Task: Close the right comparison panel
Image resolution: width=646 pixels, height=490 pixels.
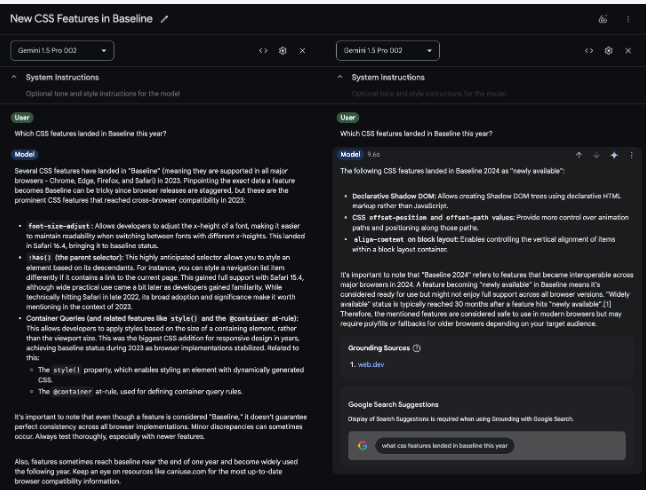Action: (x=628, y=50)
